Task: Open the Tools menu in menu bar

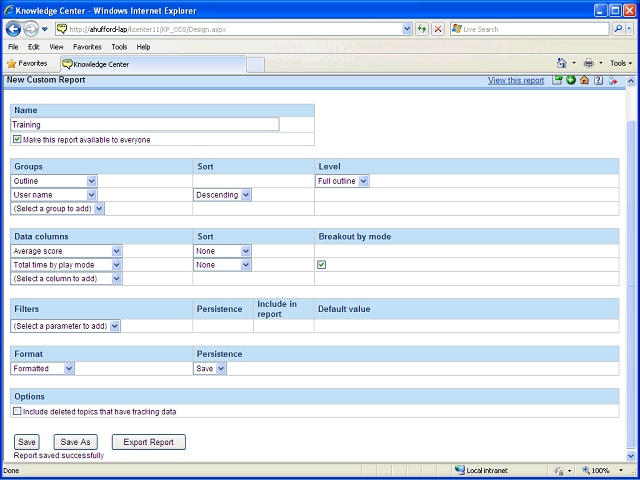Action: point(119,47)
